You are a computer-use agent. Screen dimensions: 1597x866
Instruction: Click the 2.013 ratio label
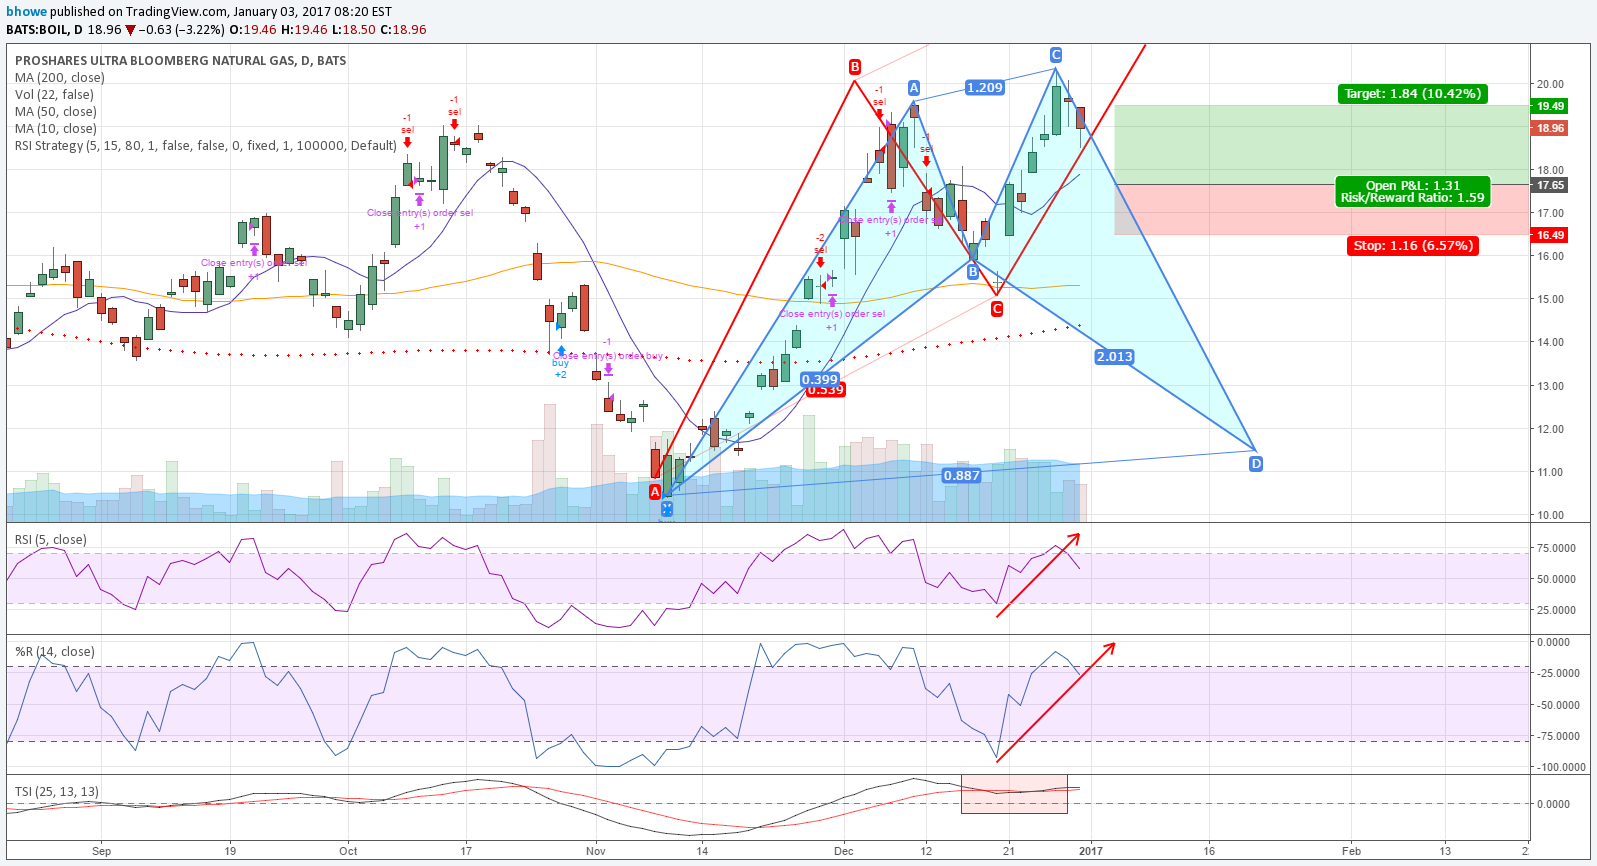pos(1115,357)
